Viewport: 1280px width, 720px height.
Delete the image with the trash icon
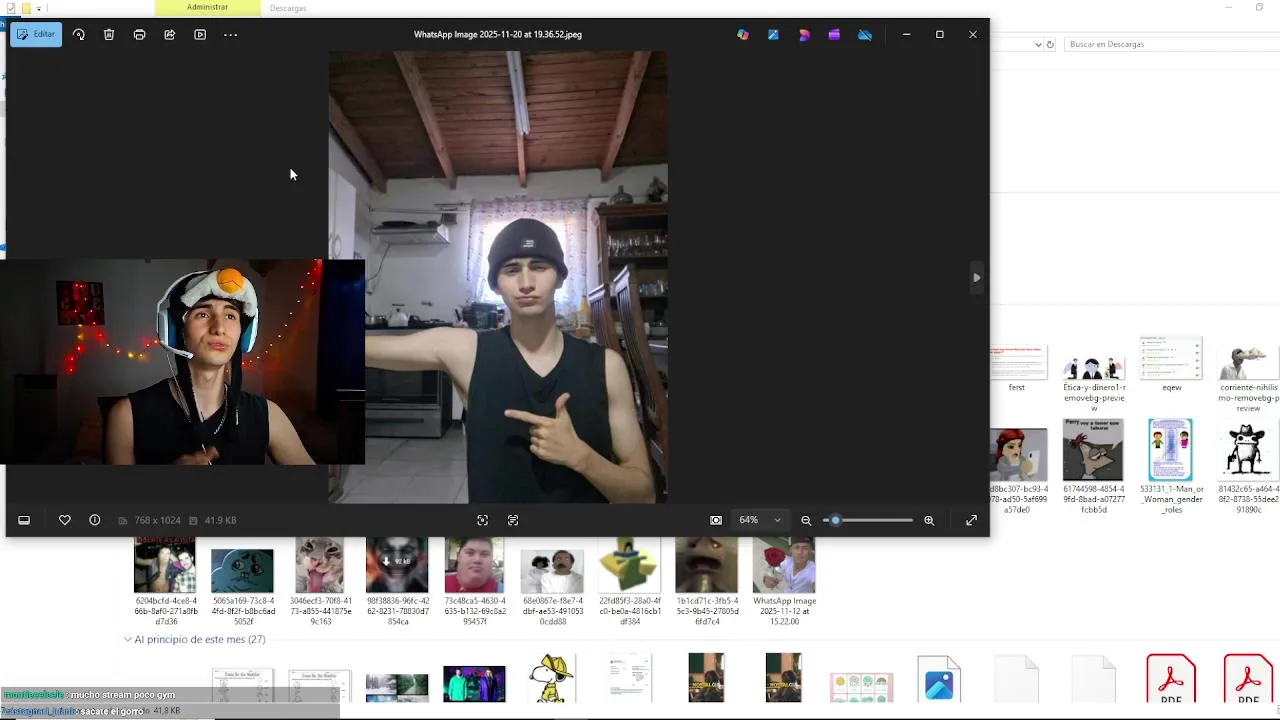pos(109,34)
